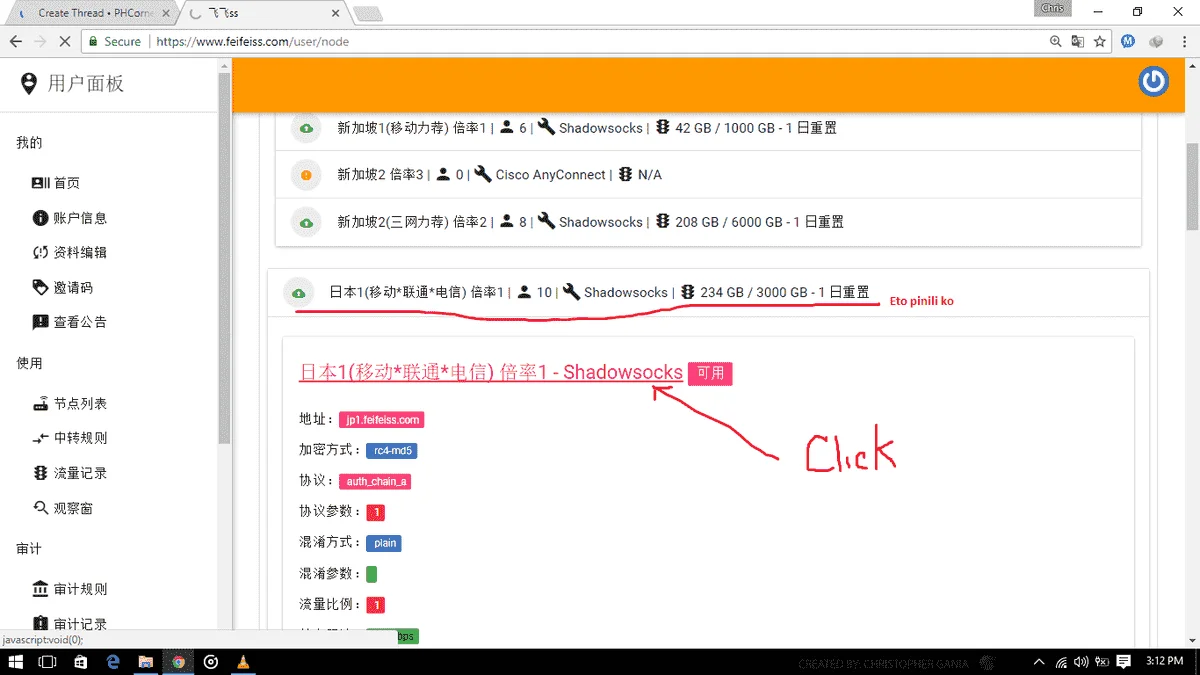1200x675 pixels.
Task: Open Task View on the taskbar
Action: [47, 662]
